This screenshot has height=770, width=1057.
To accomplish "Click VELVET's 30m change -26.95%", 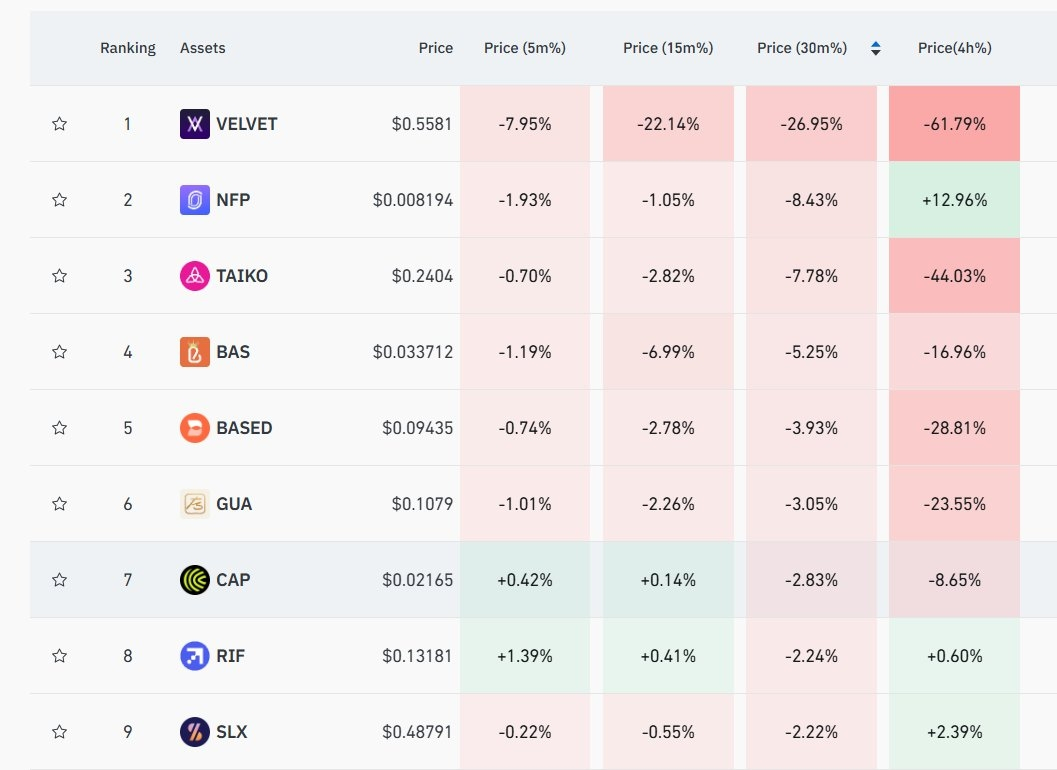I will coord(812,124).
